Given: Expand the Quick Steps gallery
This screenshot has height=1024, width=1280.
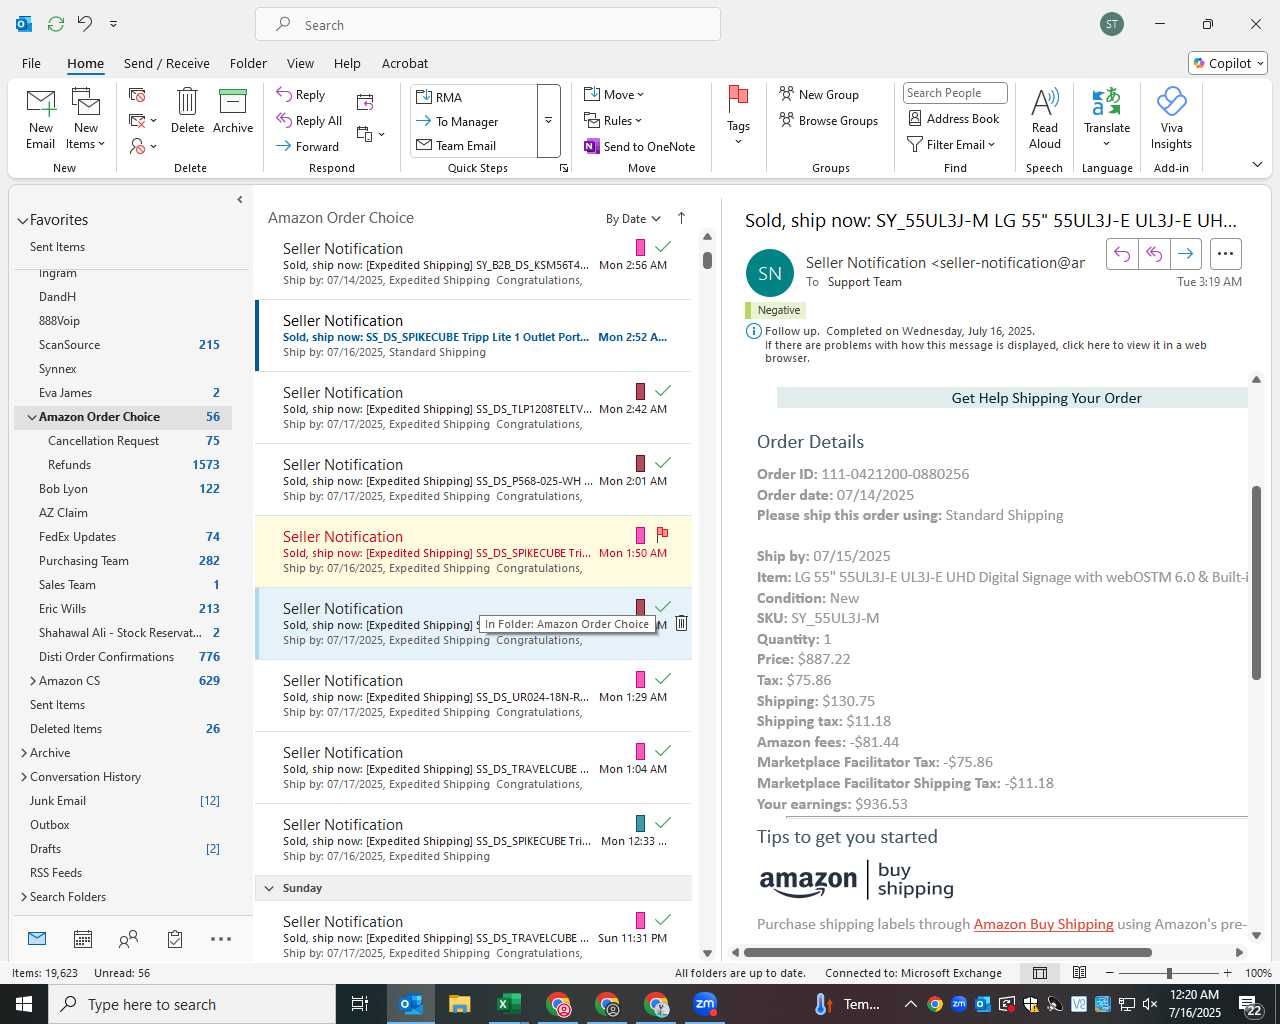Looking at the screenshot, I should click(x=548, y=121).
